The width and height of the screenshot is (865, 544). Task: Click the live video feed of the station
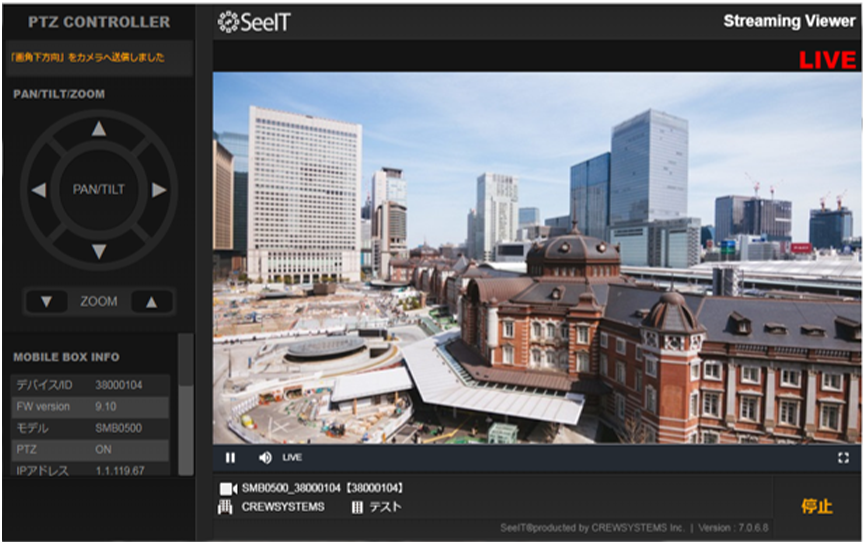click(x=536, y=257)
